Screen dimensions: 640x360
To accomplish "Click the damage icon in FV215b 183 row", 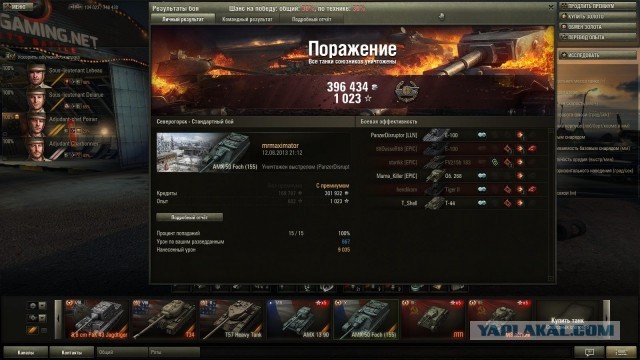I will point(520,162).
